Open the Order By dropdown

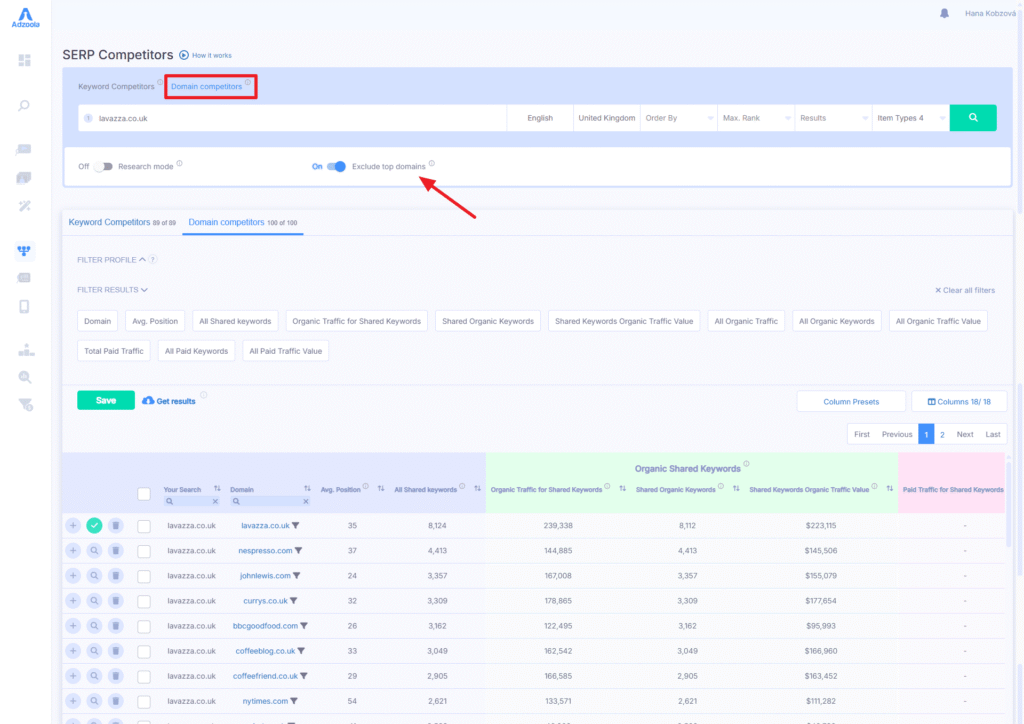tap(678, 117)
